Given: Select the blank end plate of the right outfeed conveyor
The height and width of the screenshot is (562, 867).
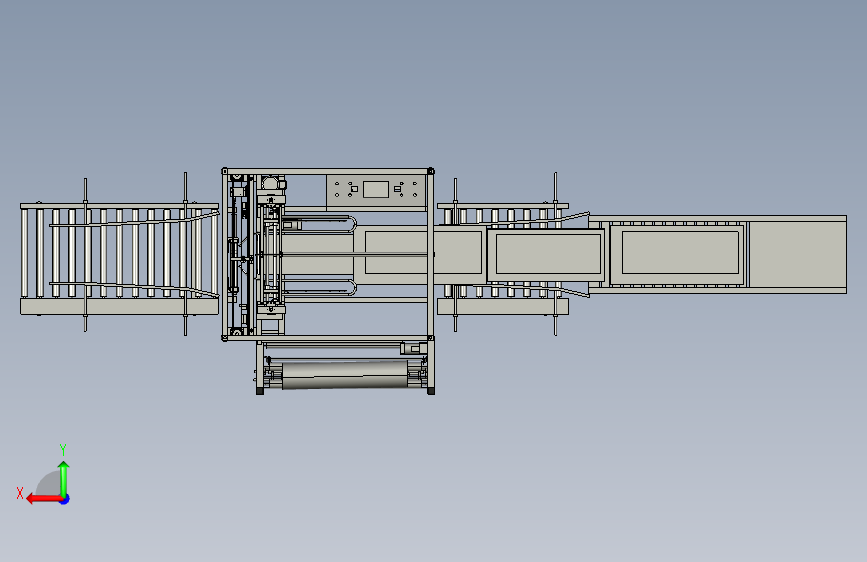Looking at the screenshot, I should pos(796,254).
